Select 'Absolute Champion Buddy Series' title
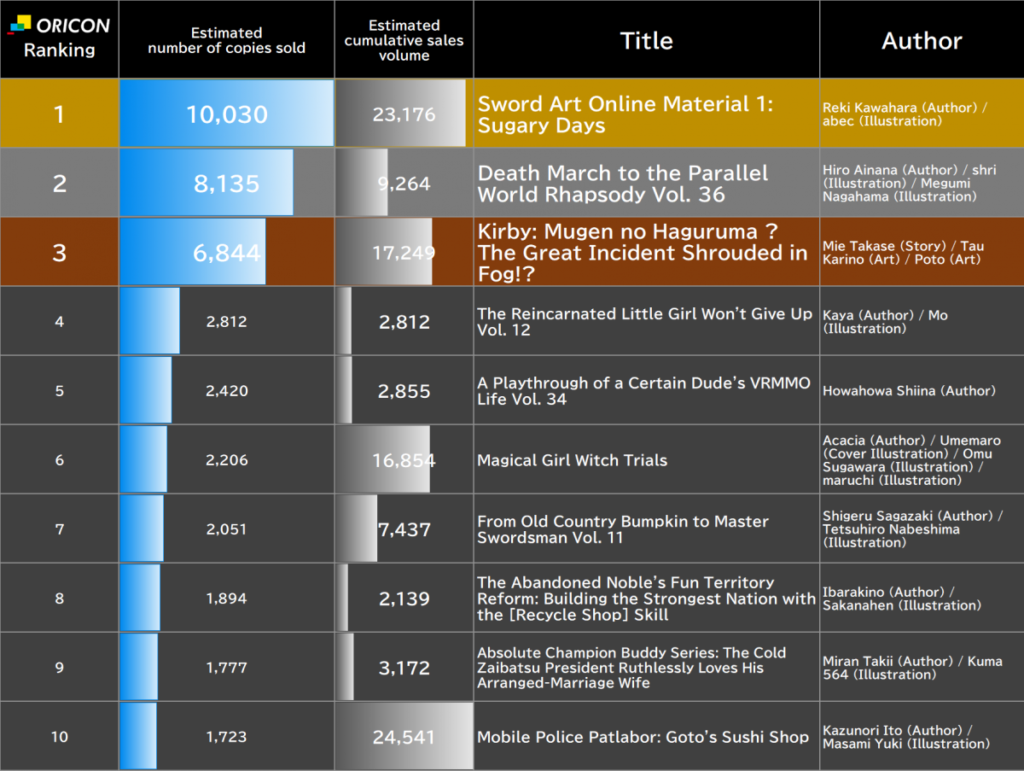 631,667
